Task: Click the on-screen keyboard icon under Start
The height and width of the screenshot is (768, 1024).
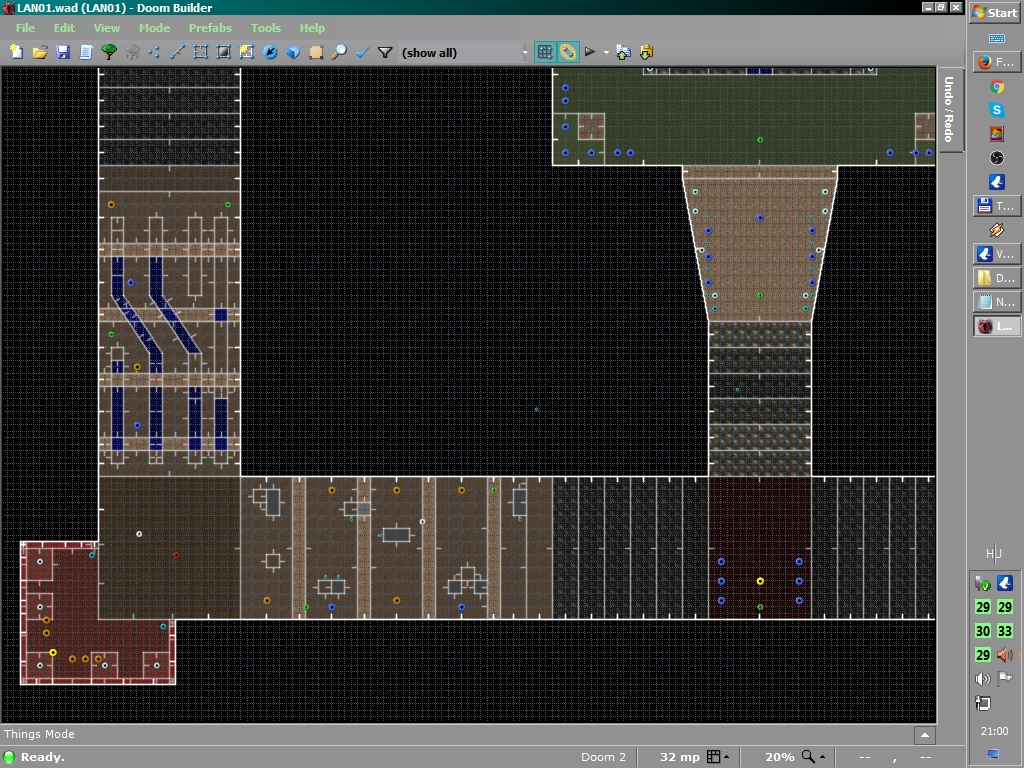Action: 997,39
